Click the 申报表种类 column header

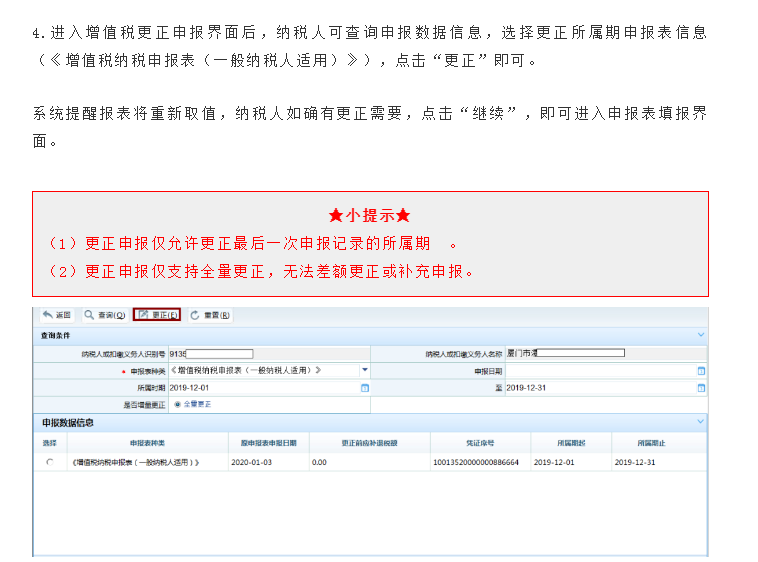tap(147, 443)
